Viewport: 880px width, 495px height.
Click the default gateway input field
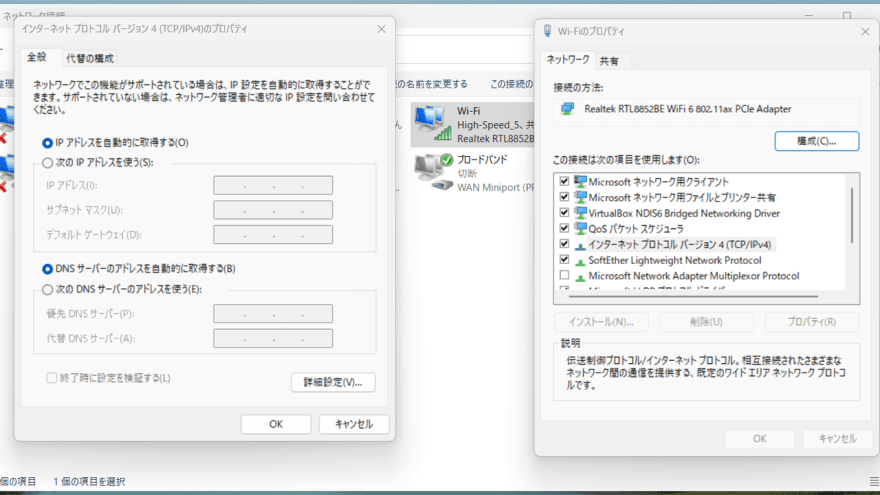click(273, 235)
